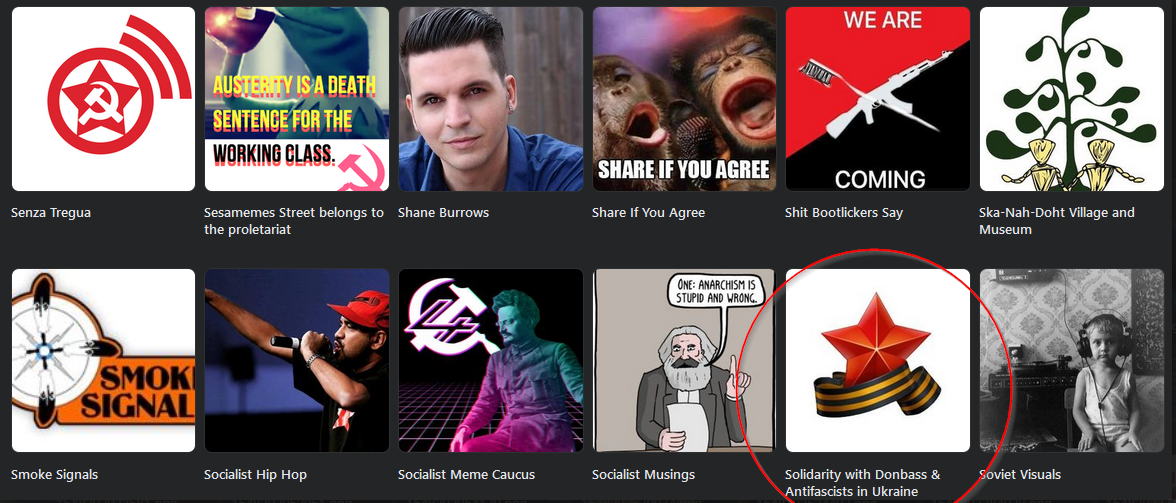The image size is (1176, 503).
Task: Open the red star with ribbon image
Action: coord(878,361)
